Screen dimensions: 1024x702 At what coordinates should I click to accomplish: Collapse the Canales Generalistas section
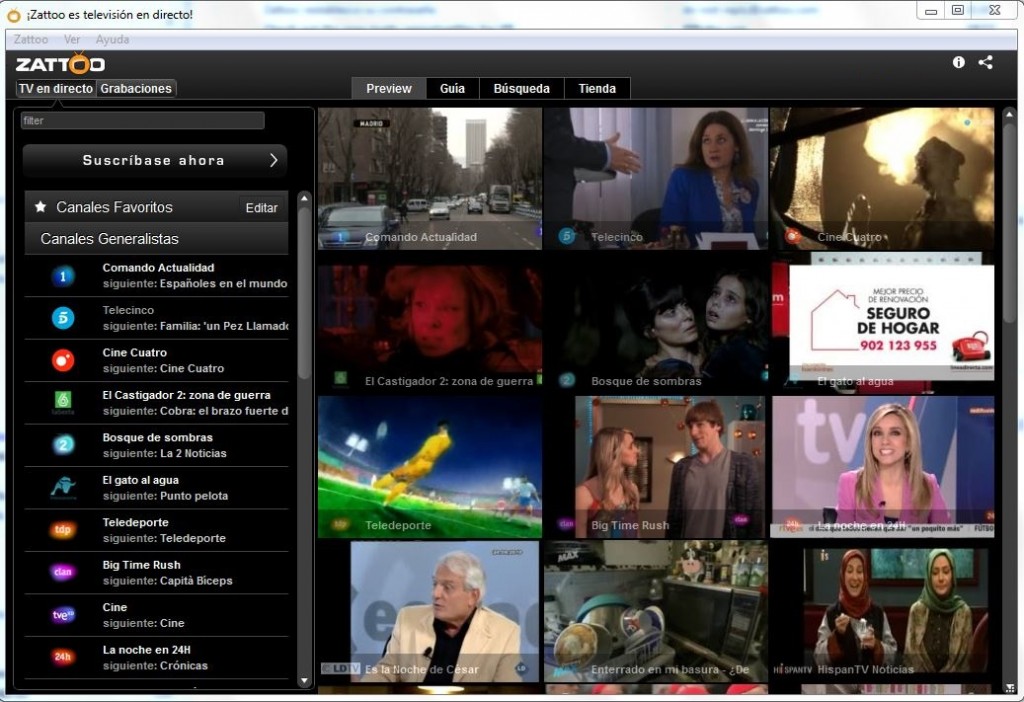click(110, 239)
